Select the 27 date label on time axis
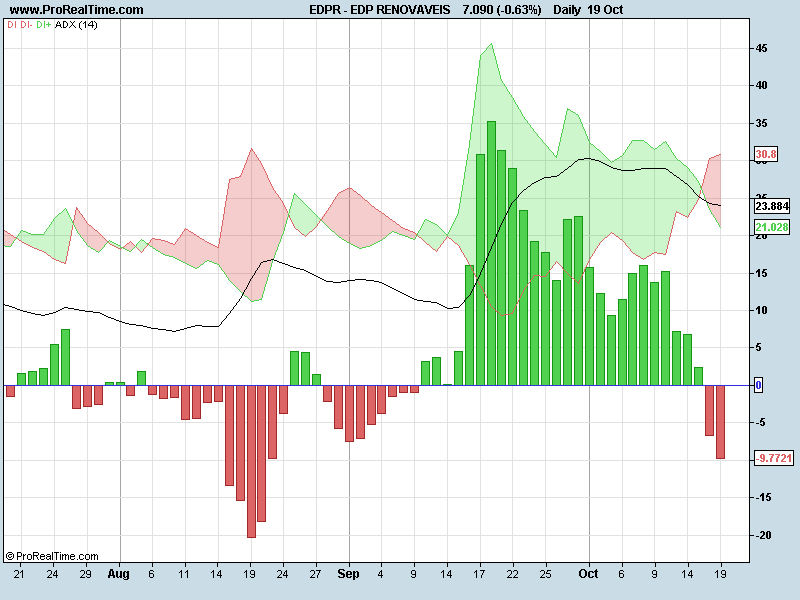800x600 pixels. (315, 574)
